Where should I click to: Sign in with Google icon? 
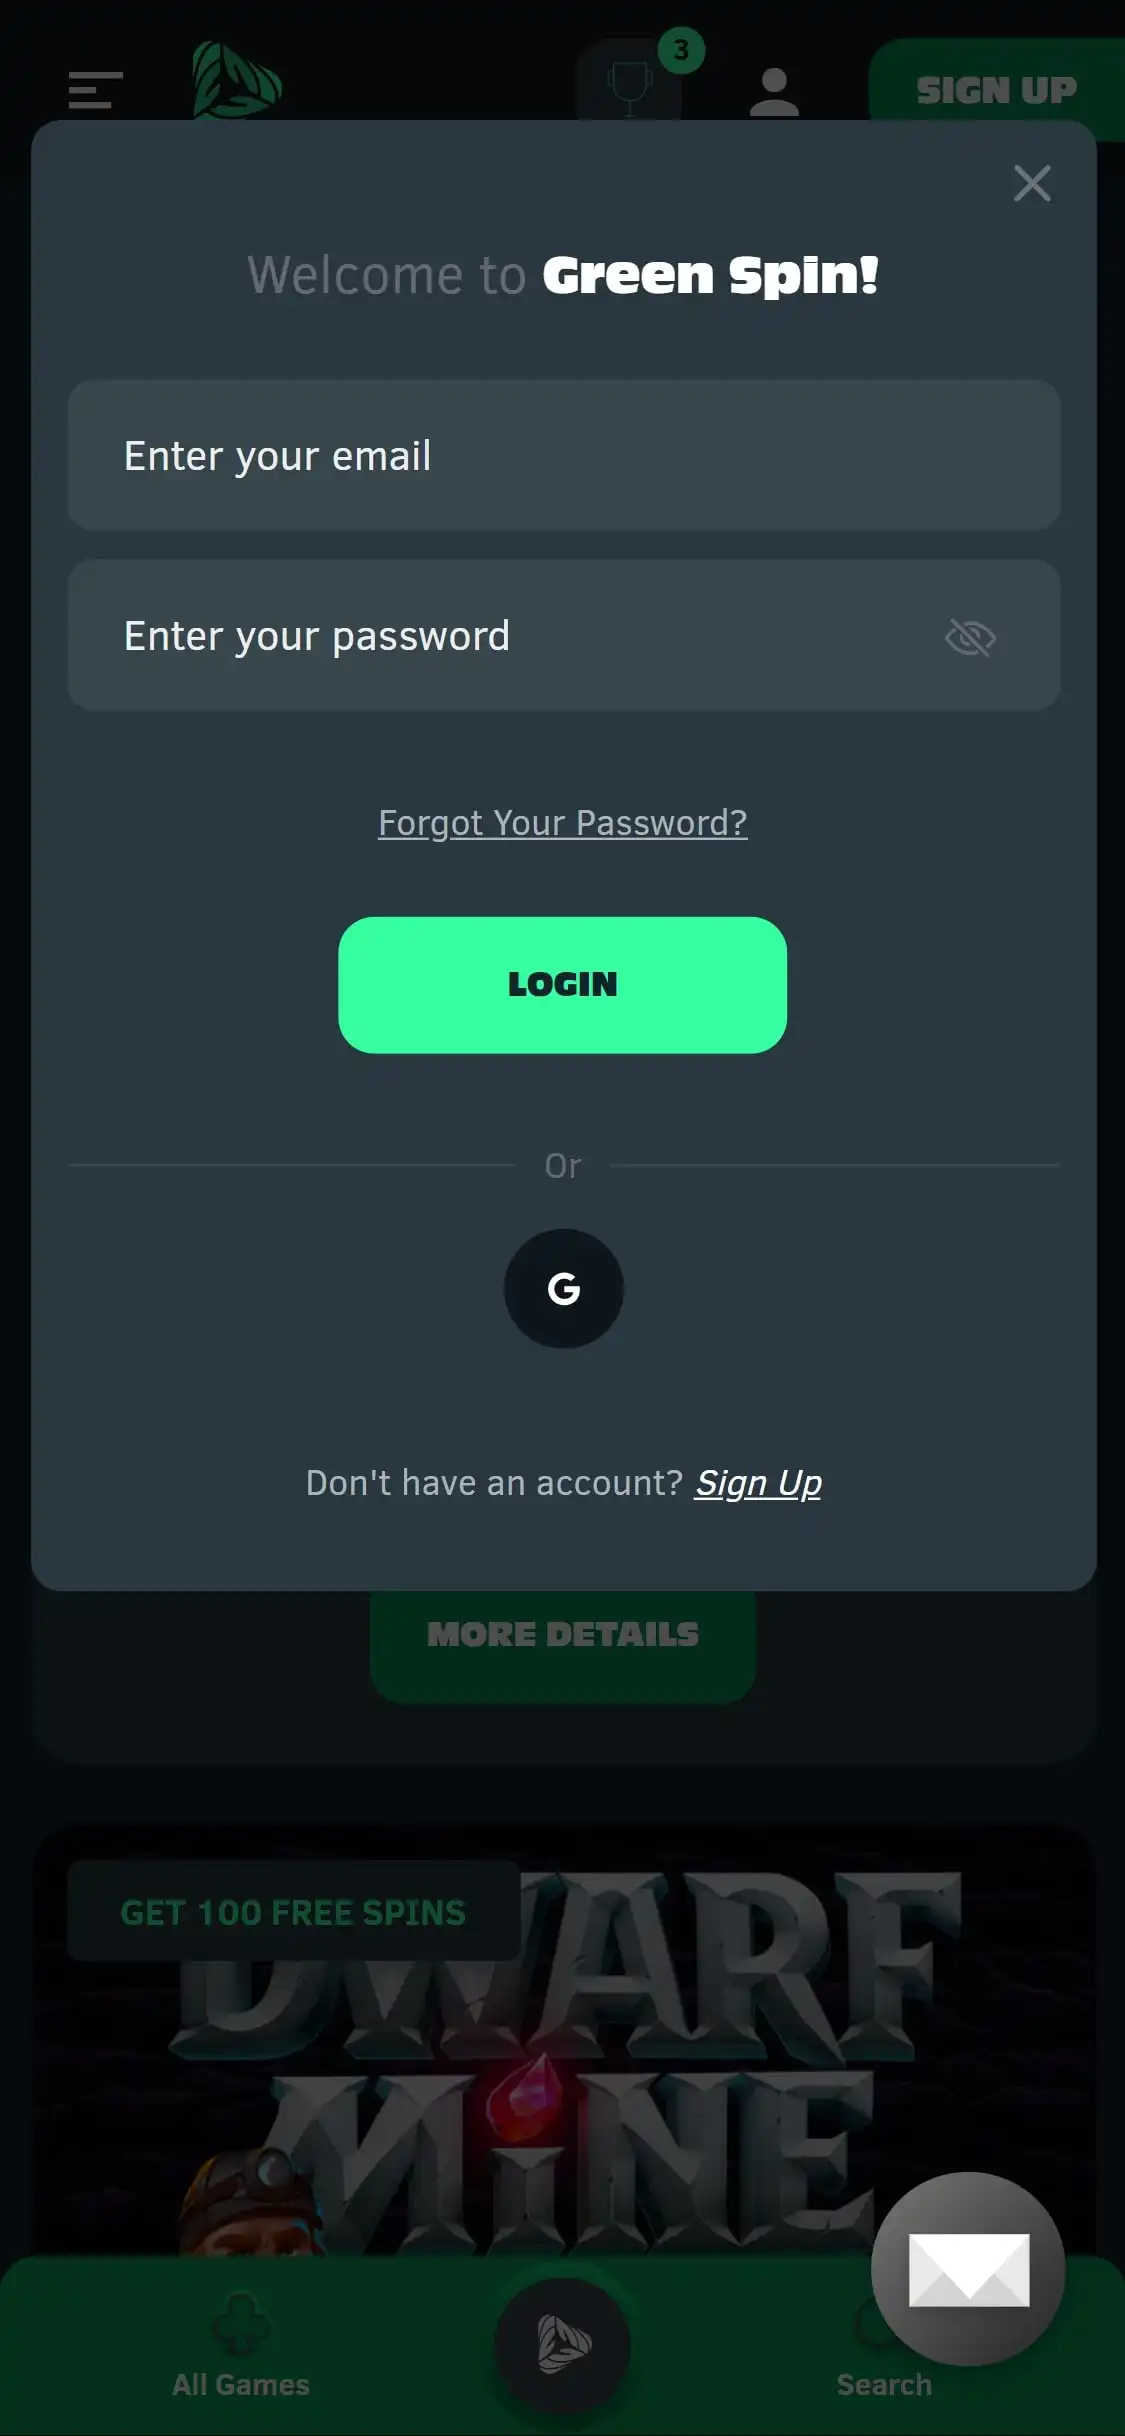click(563, 1288)
